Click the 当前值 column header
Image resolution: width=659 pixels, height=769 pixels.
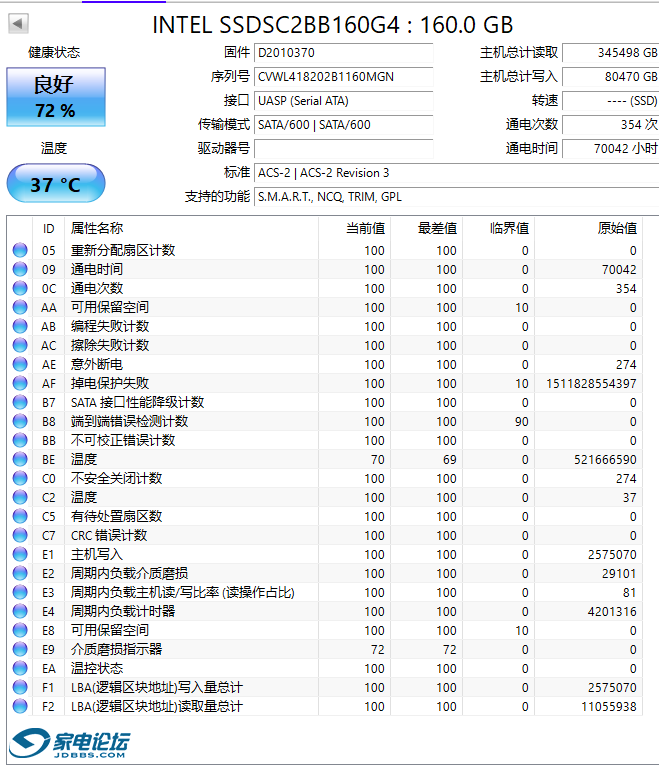[355, 229]
